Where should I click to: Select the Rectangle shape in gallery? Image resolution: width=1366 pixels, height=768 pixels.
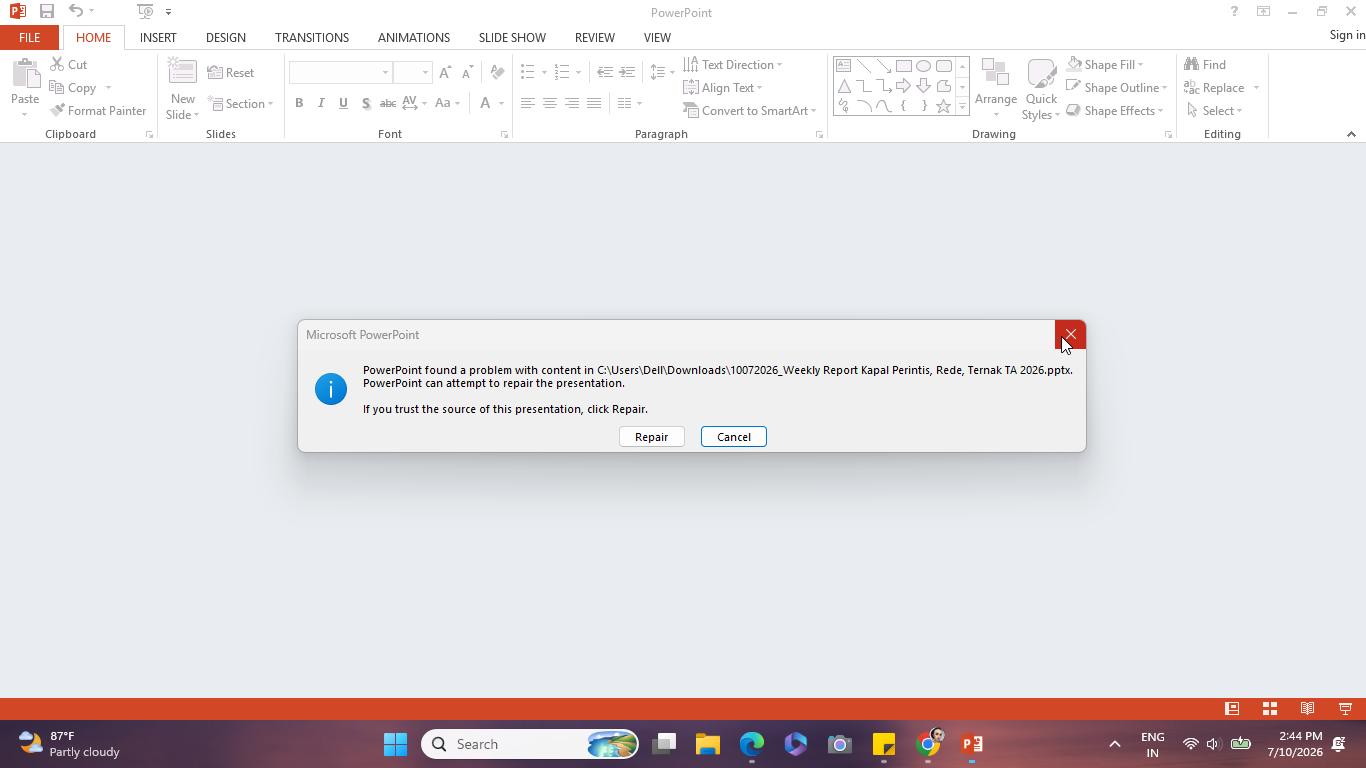(903, 66)
